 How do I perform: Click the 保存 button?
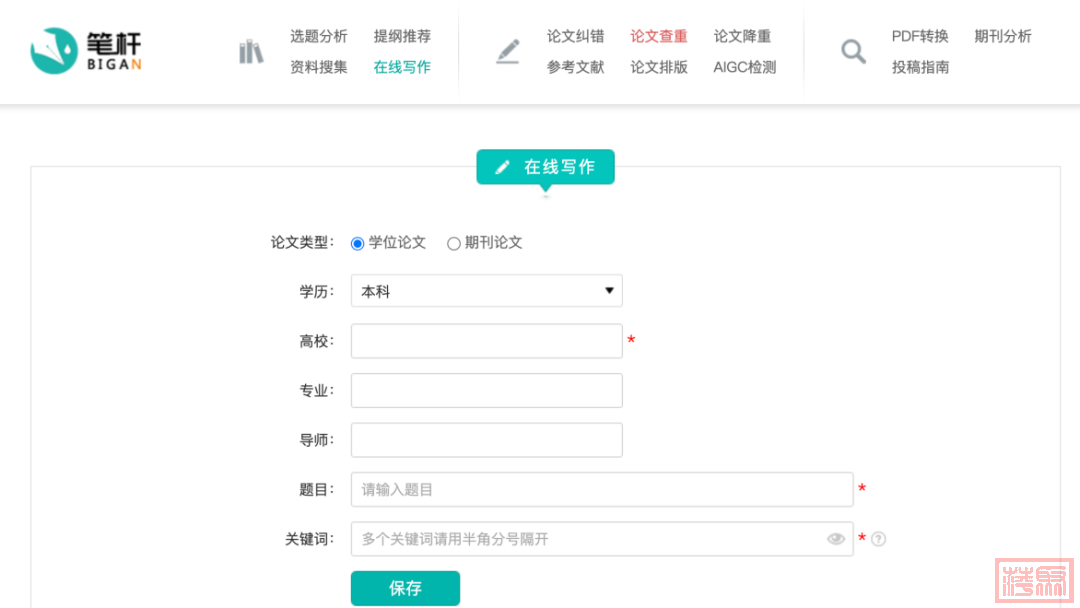pyautogui.click(x=405, y=588)
